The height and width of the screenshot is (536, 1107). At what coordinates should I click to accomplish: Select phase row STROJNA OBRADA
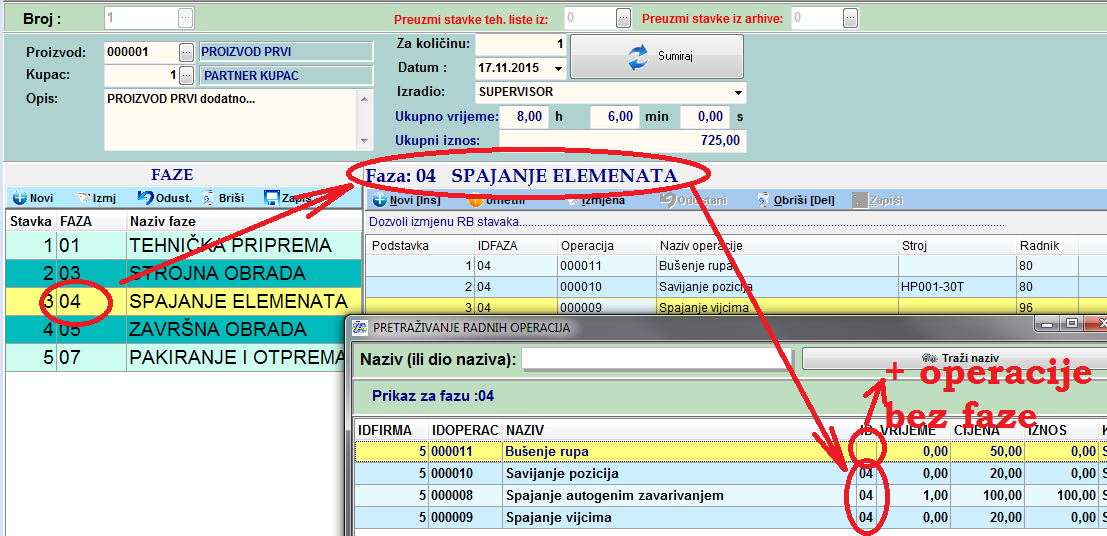click(x=183, y=273)
